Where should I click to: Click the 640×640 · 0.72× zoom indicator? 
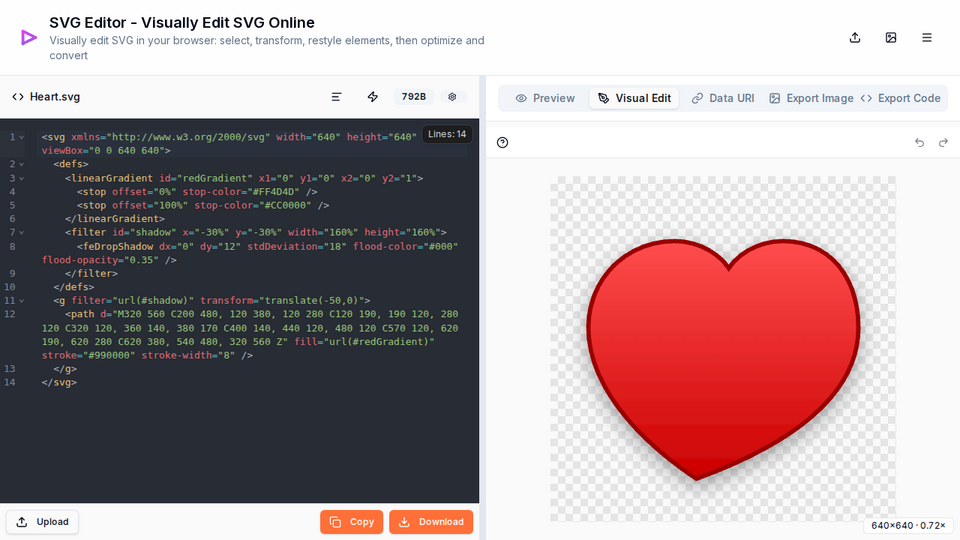(x=909, y=525)
